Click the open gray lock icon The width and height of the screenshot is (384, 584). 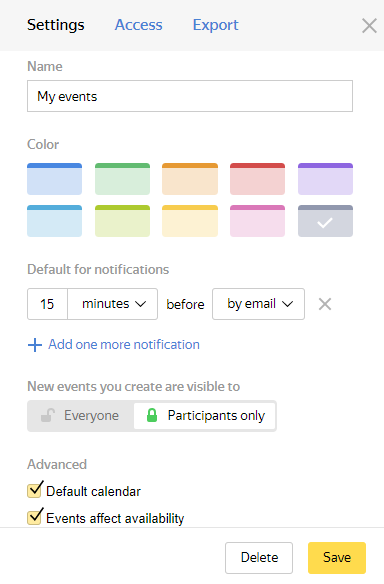point(48,415)
